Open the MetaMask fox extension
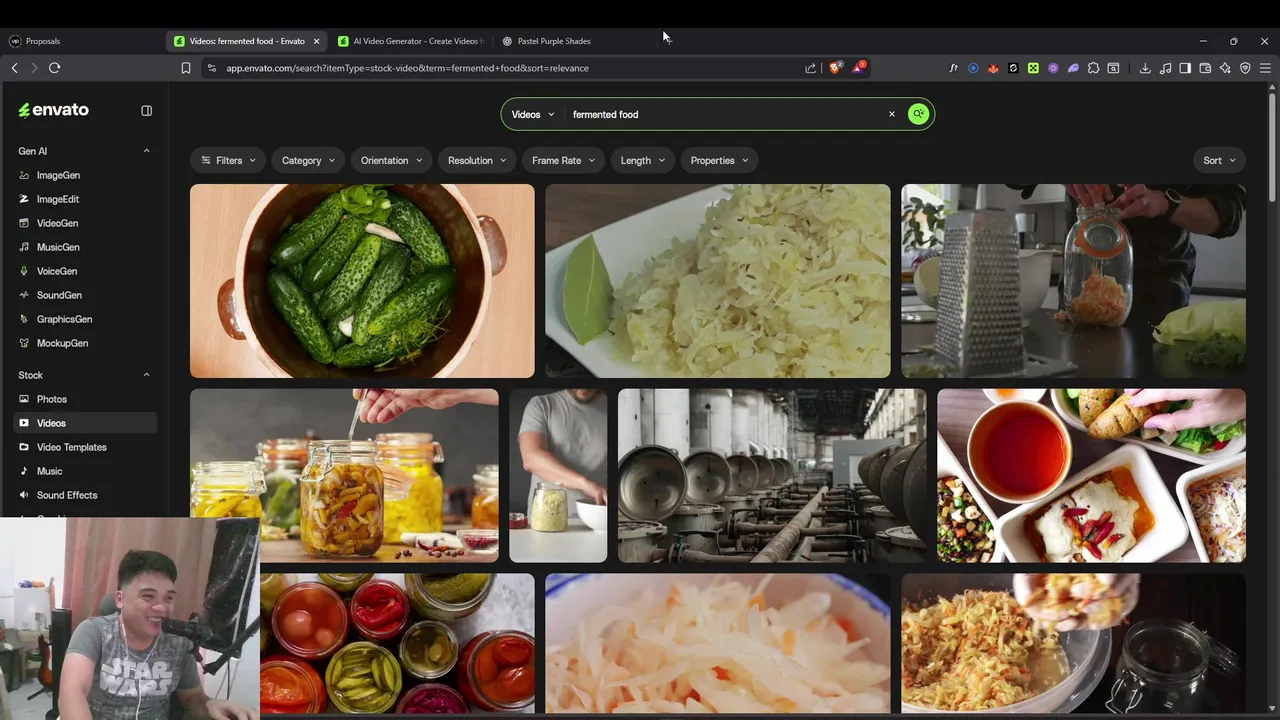The image size is (1280, 720). coord(993,68)
